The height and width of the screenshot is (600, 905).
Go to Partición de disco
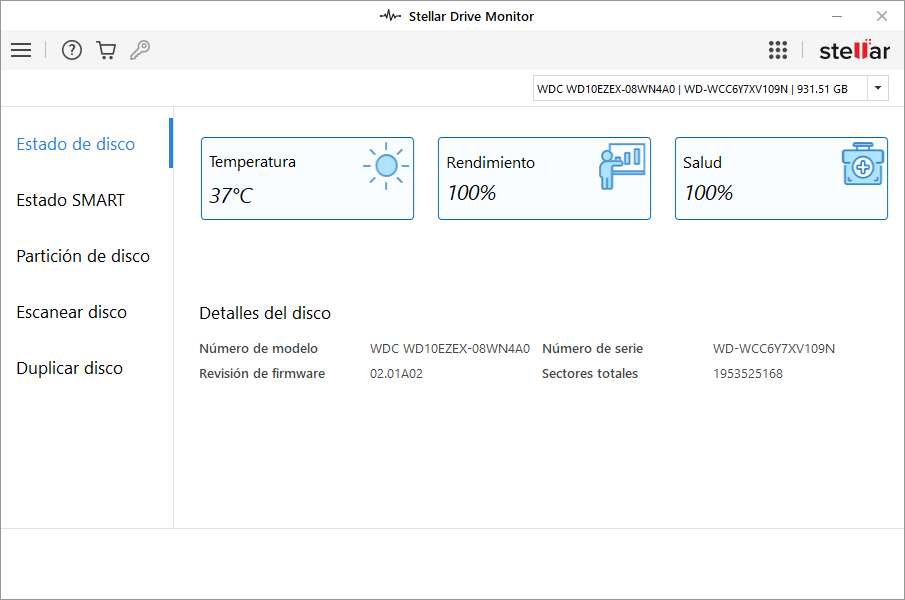pyautogui.click(x=83, y=256)
